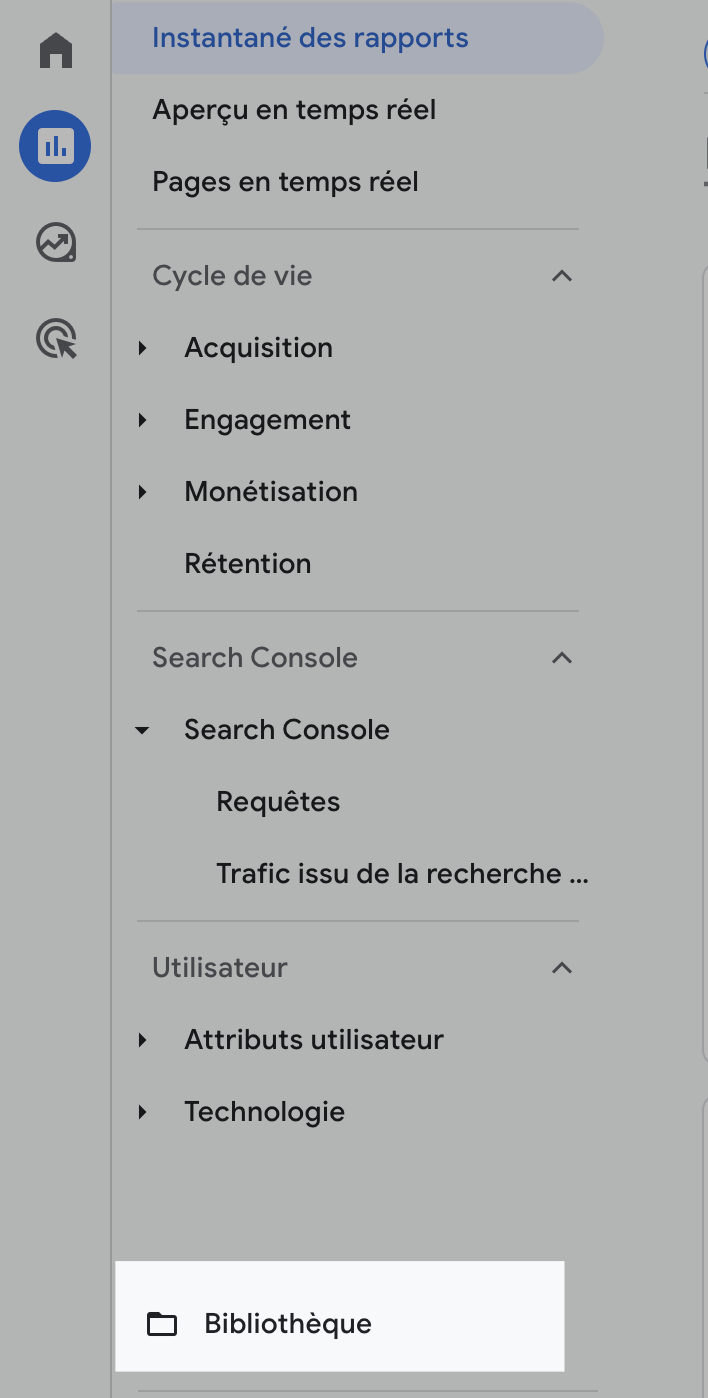Open the Advertising cursor target icon

[56, 339]
